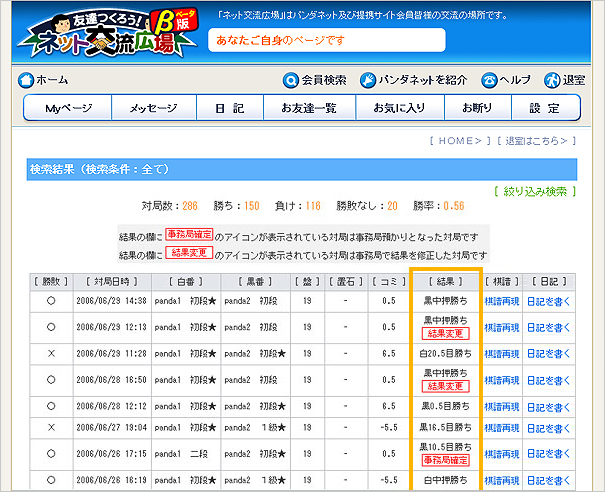This screenshot has width=605, height=492.
Task: Go to the お気に入り tab
Action: coord(398,108)
